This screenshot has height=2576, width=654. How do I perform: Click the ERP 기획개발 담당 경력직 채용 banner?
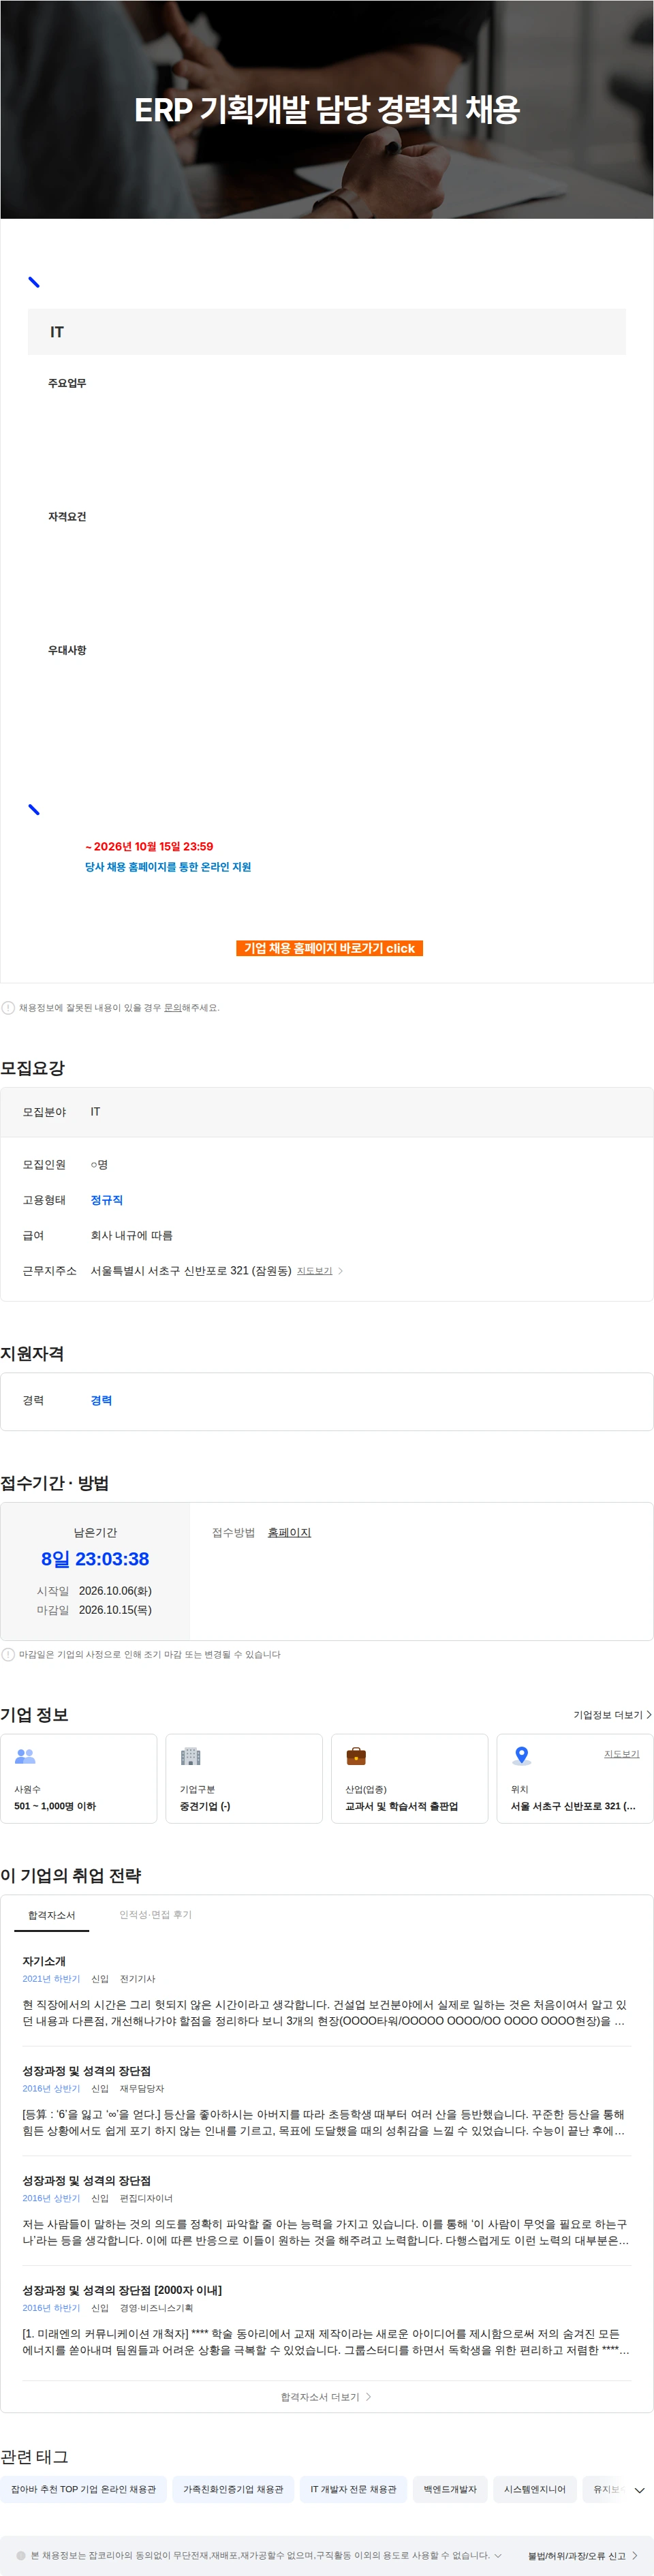coord(327,109)
